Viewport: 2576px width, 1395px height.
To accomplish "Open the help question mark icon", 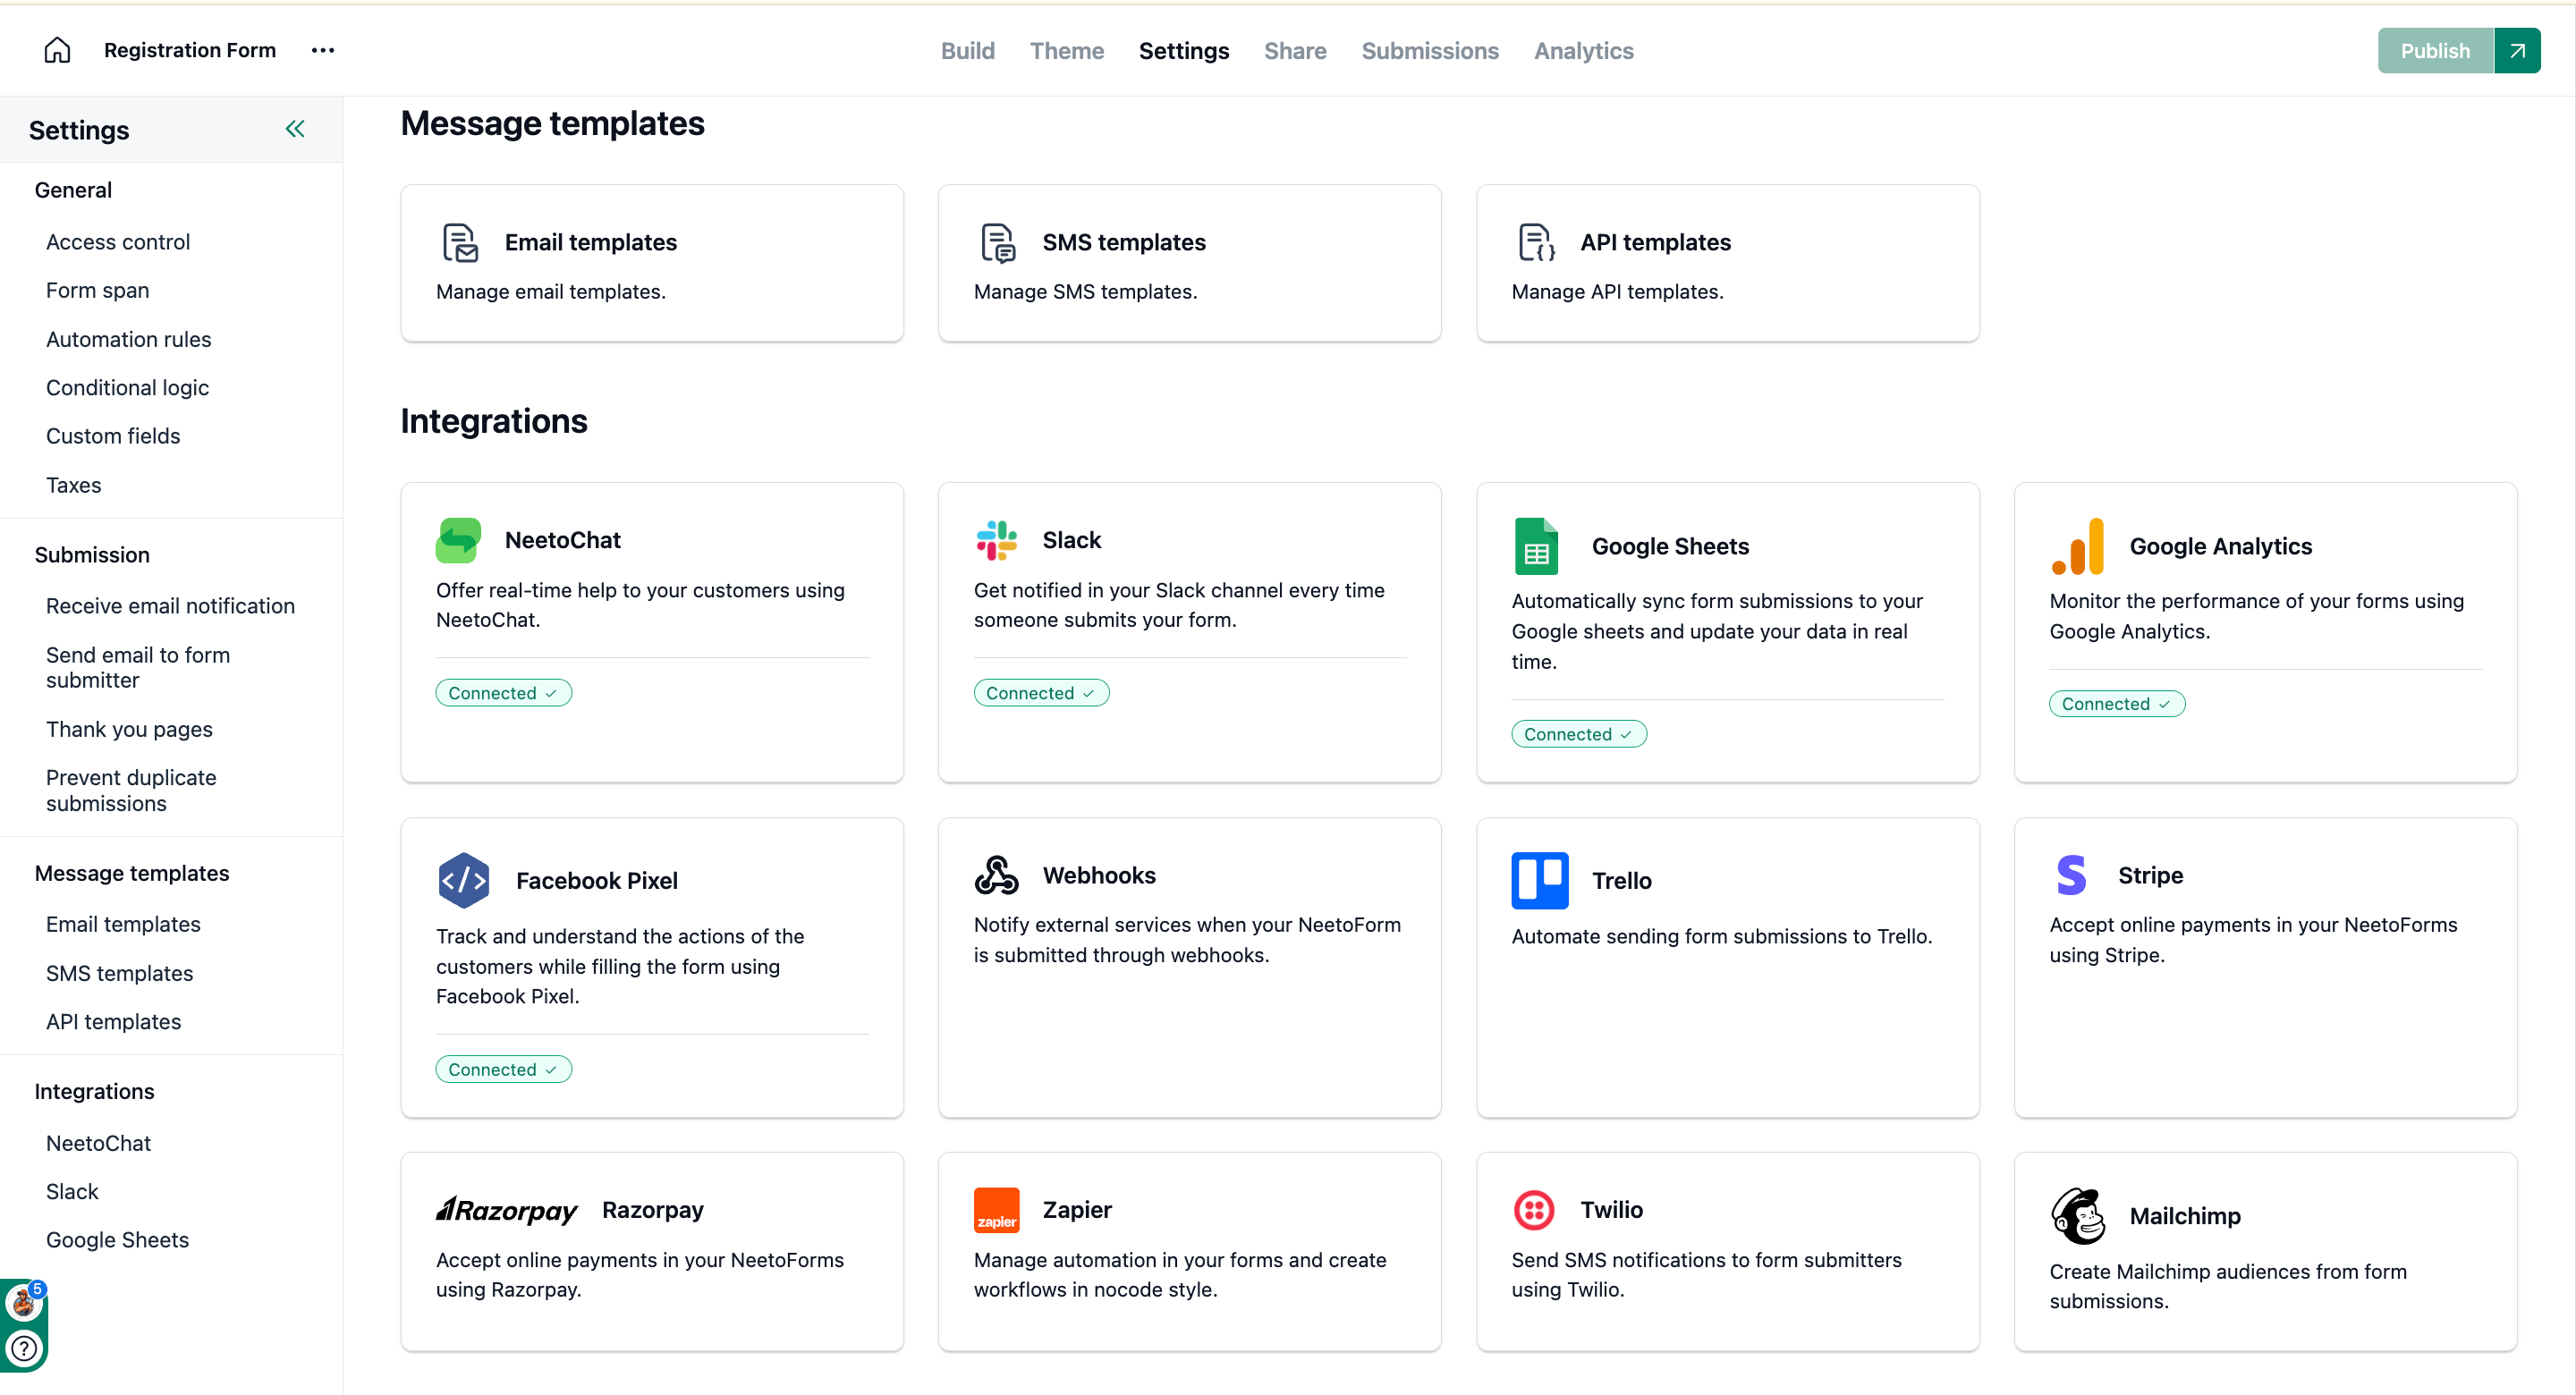I will point(24,1348).
